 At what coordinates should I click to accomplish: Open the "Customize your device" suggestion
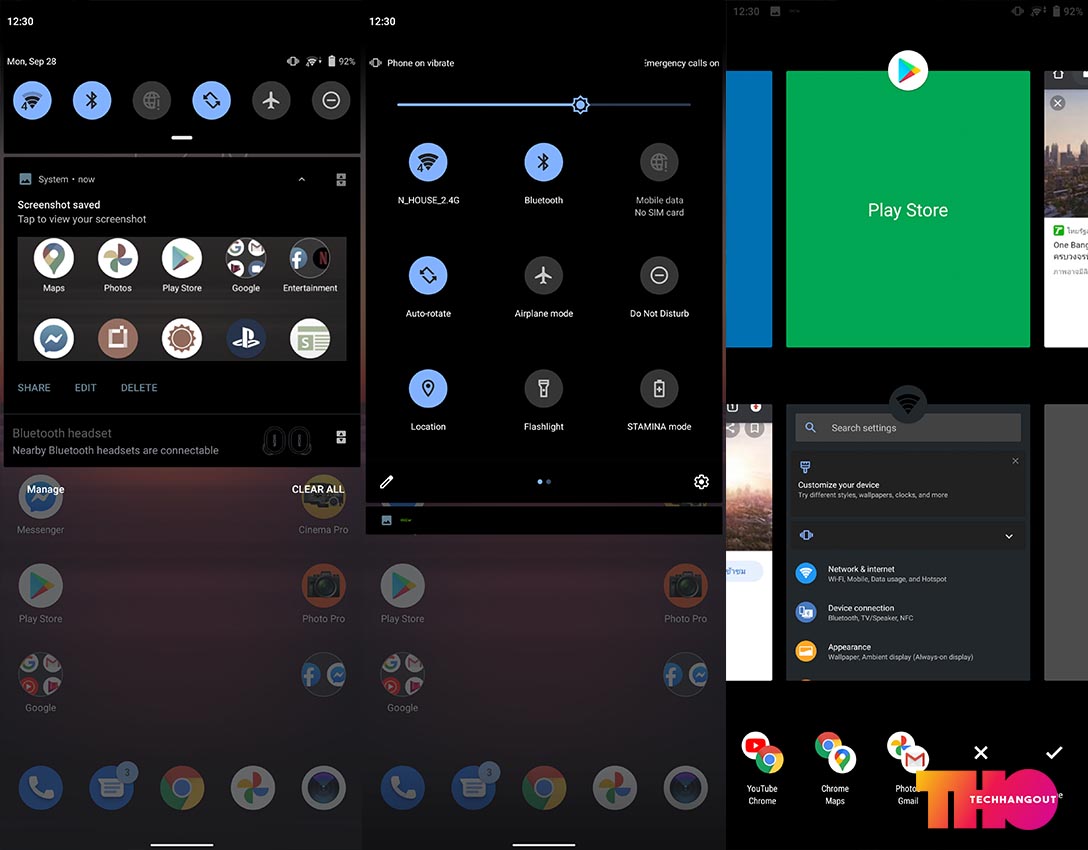(908, 484)
